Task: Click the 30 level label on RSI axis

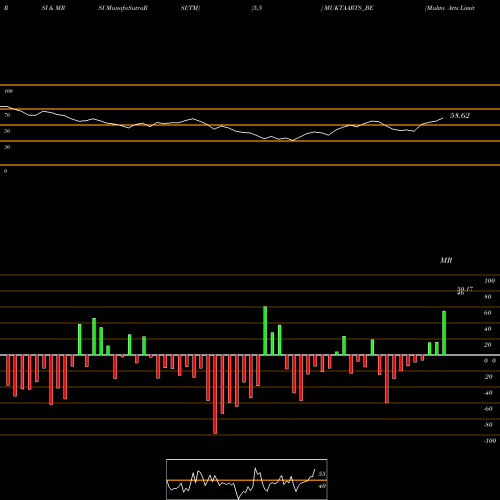Action: (7, 147)
